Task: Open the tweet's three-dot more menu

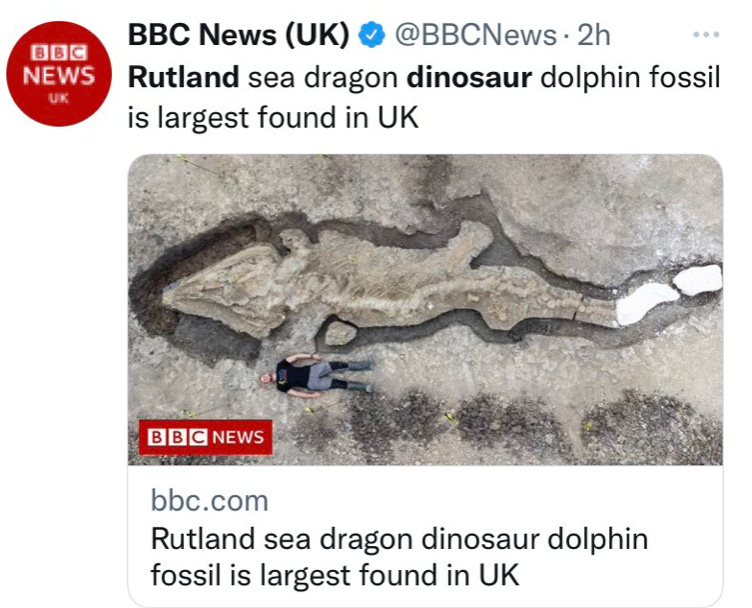Action: [x=706, y=35]
